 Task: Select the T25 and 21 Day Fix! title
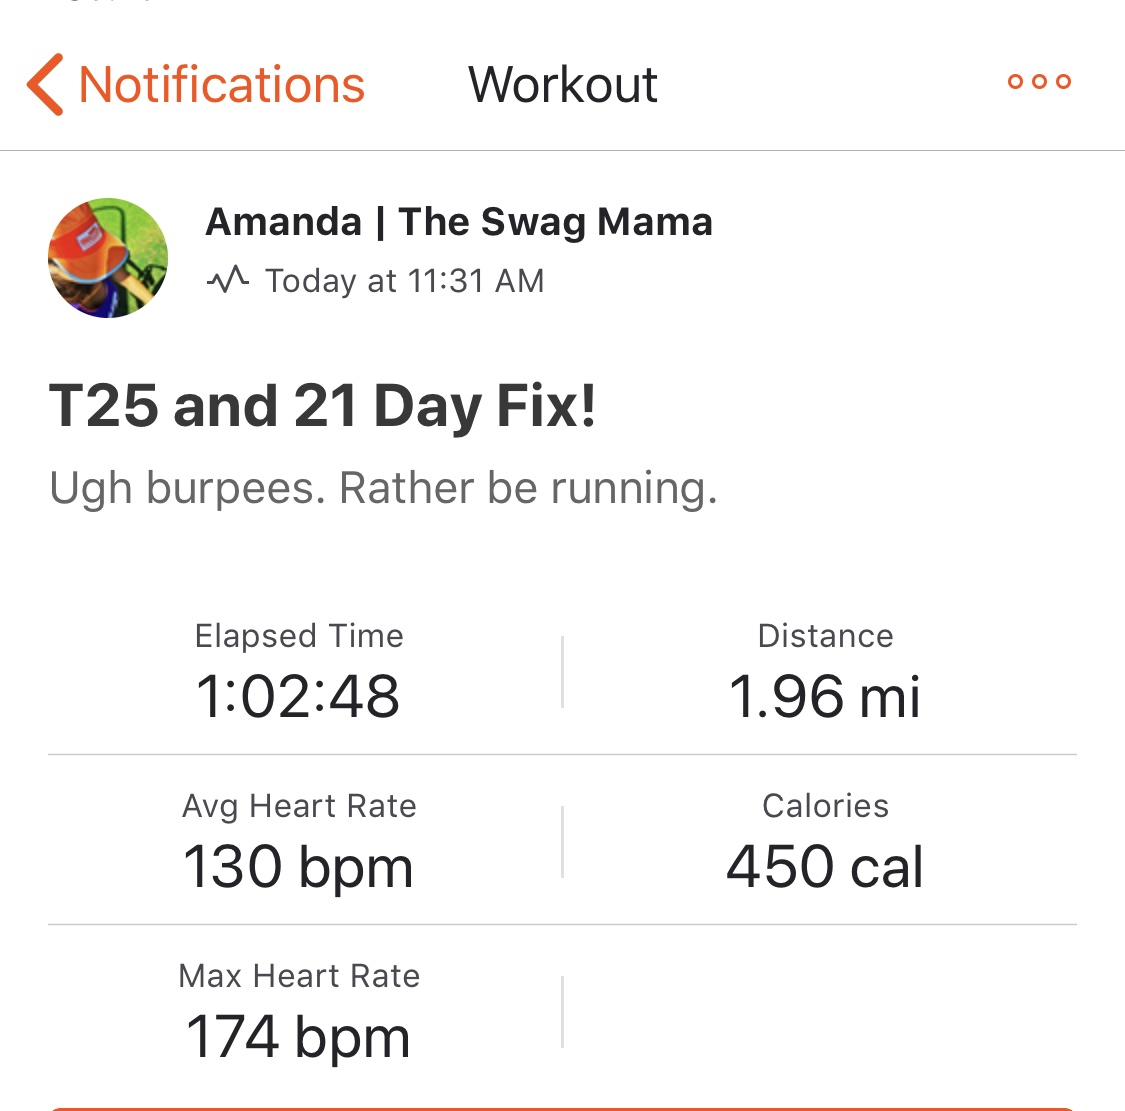click(x=323, y=407)
